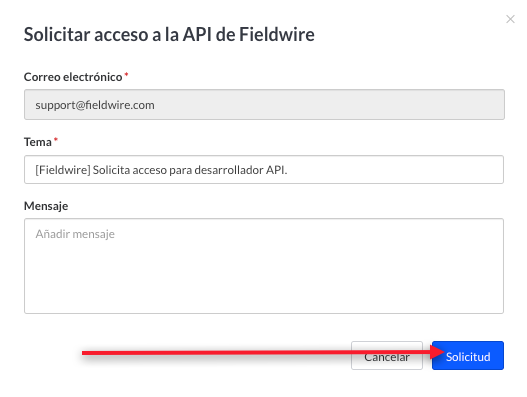Click the red asterisk beside Tema

click(56, 139)
